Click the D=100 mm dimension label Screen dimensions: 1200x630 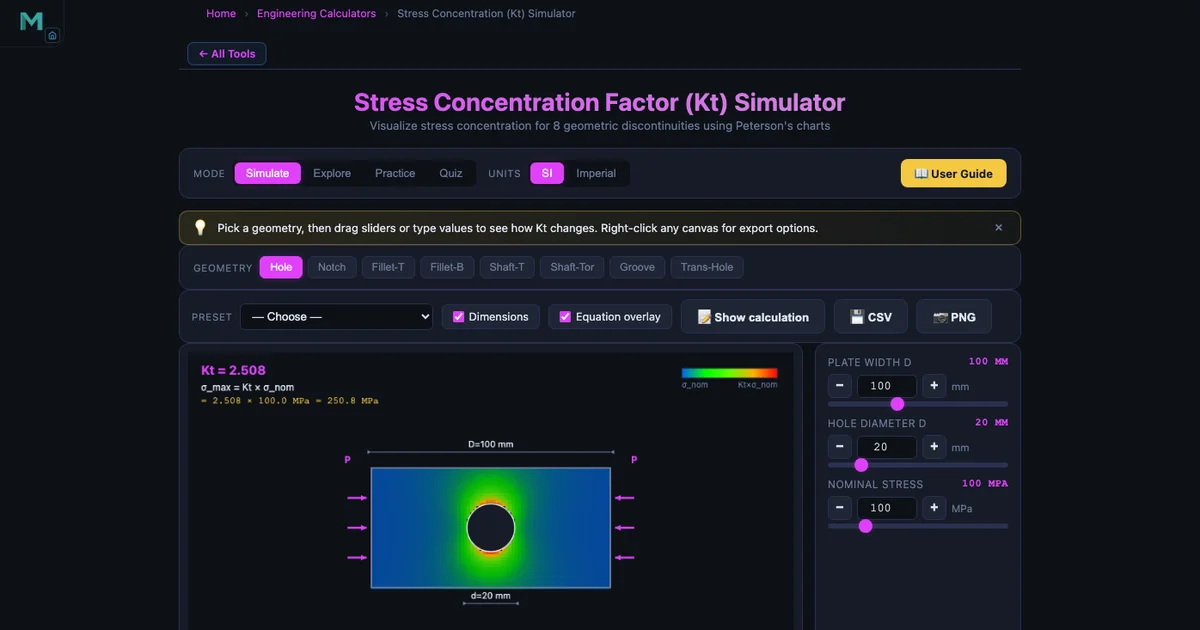tap(491, 444)
